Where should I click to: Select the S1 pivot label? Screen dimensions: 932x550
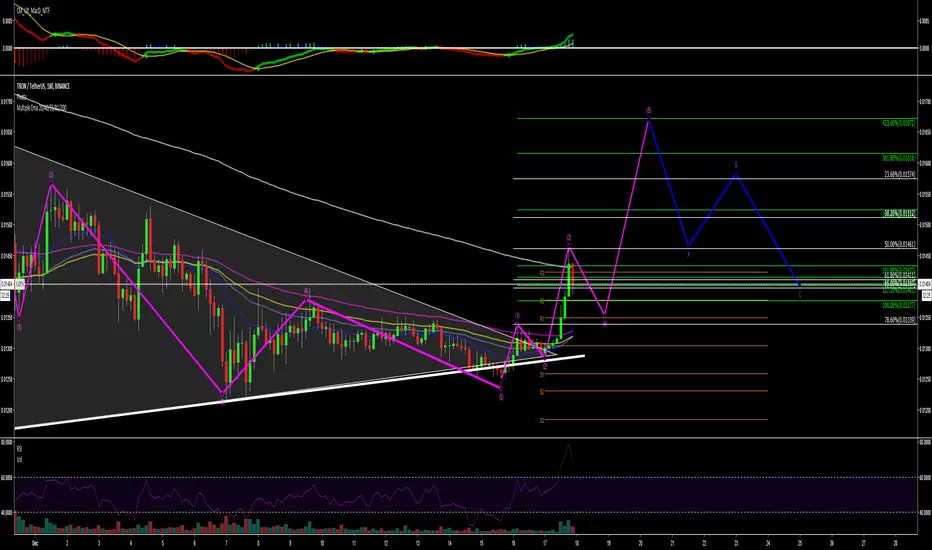click(x=542, y=375)
